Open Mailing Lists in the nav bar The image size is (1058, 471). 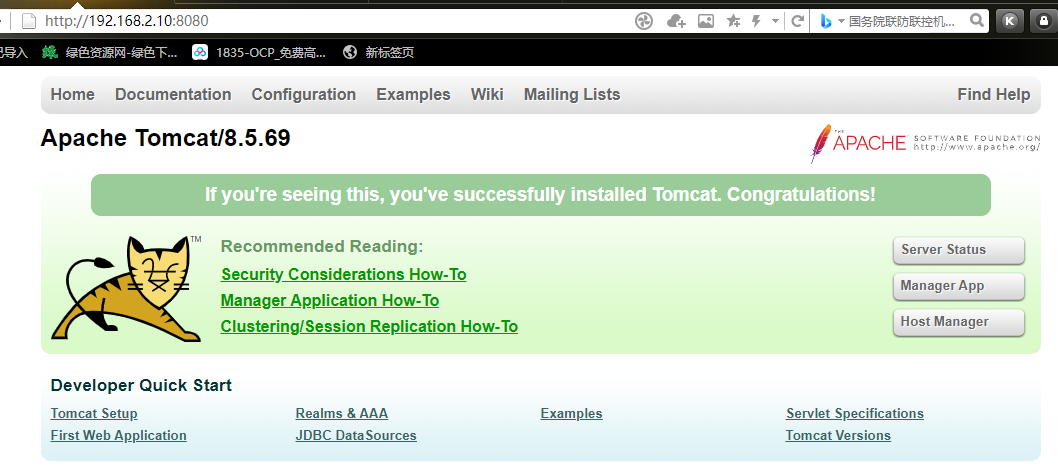coord(572,94)
